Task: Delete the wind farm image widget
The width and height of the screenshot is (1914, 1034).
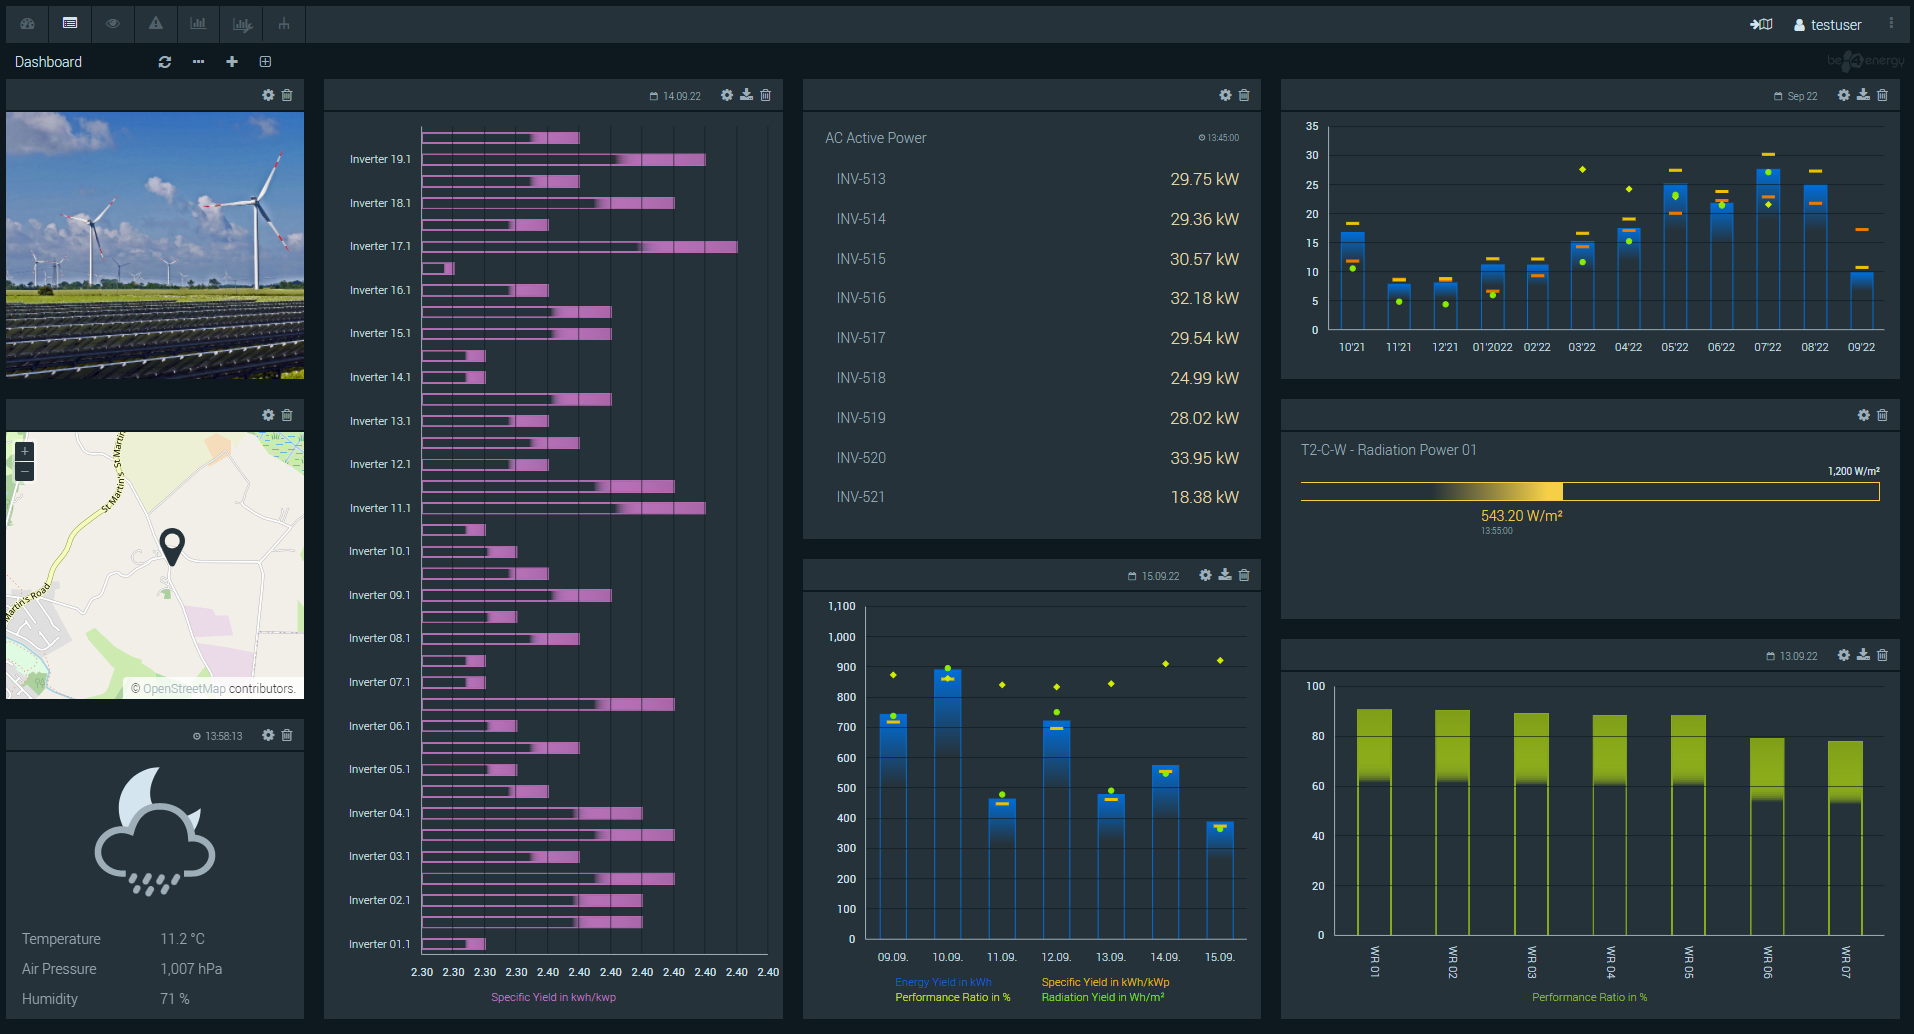Action: pyautogui.click(x=287, y=95)
